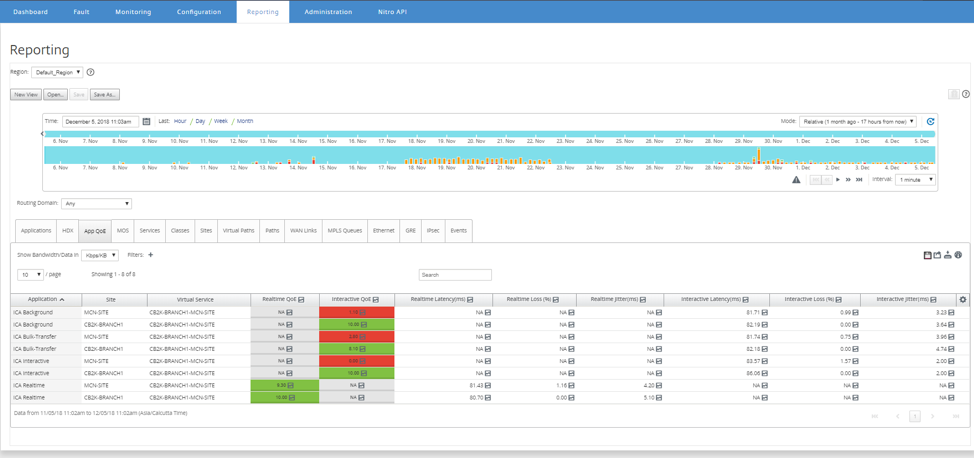The height and width of the screenshot is (458, 974).
Task: Click graph icon beside 81.43 realtime latency
Action: click(x=487, y=385)
